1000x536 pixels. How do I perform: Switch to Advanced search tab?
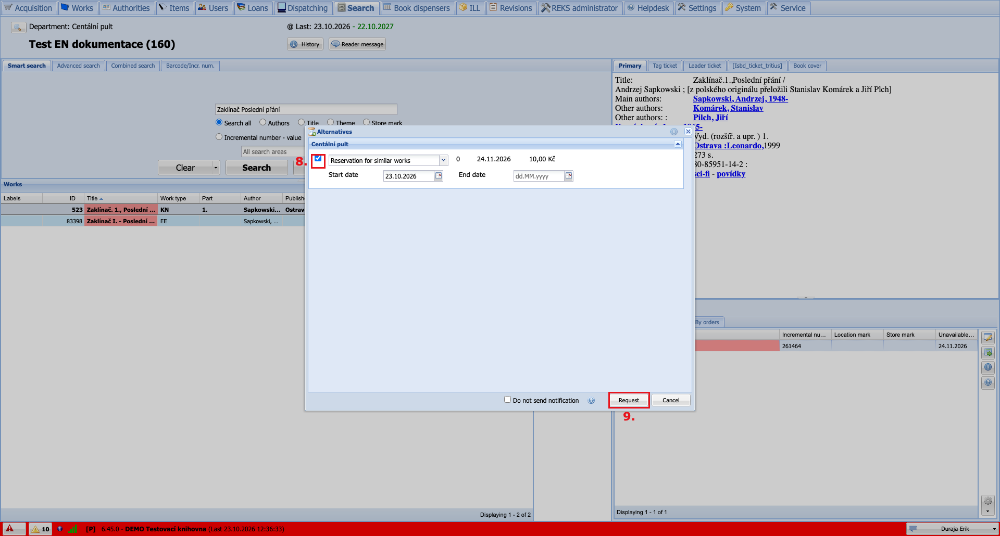[x=78, y=66]
